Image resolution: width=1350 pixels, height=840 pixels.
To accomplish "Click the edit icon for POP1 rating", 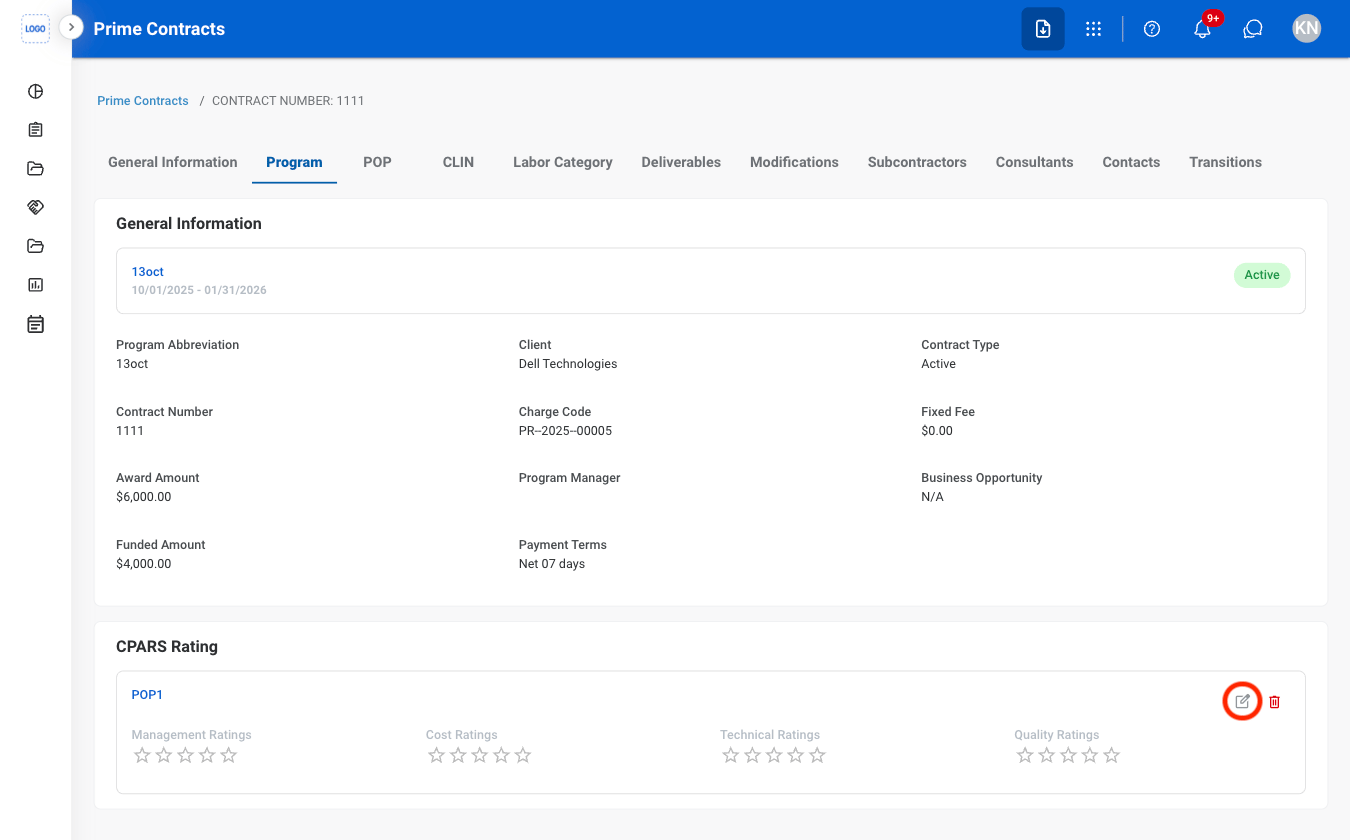I will click(1242, 701).
